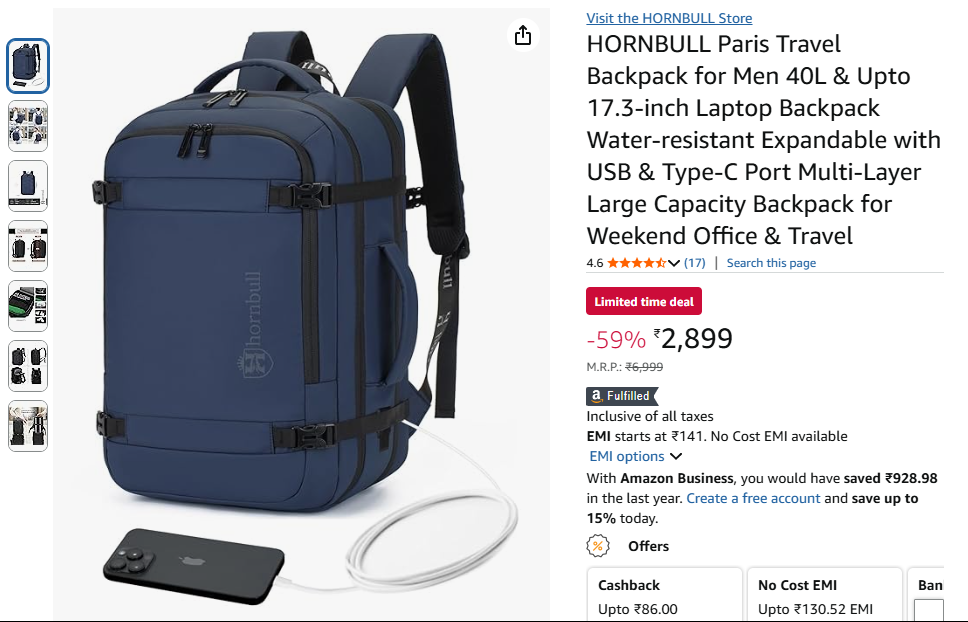The height and width of the screenshot is (622, 968).
Task: Select the last lifestyle thumbnail
Action: point(28,426)
